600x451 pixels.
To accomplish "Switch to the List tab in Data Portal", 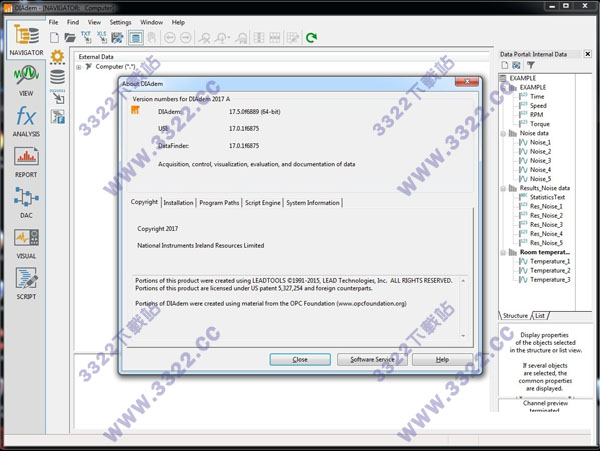I will point(540,316).
